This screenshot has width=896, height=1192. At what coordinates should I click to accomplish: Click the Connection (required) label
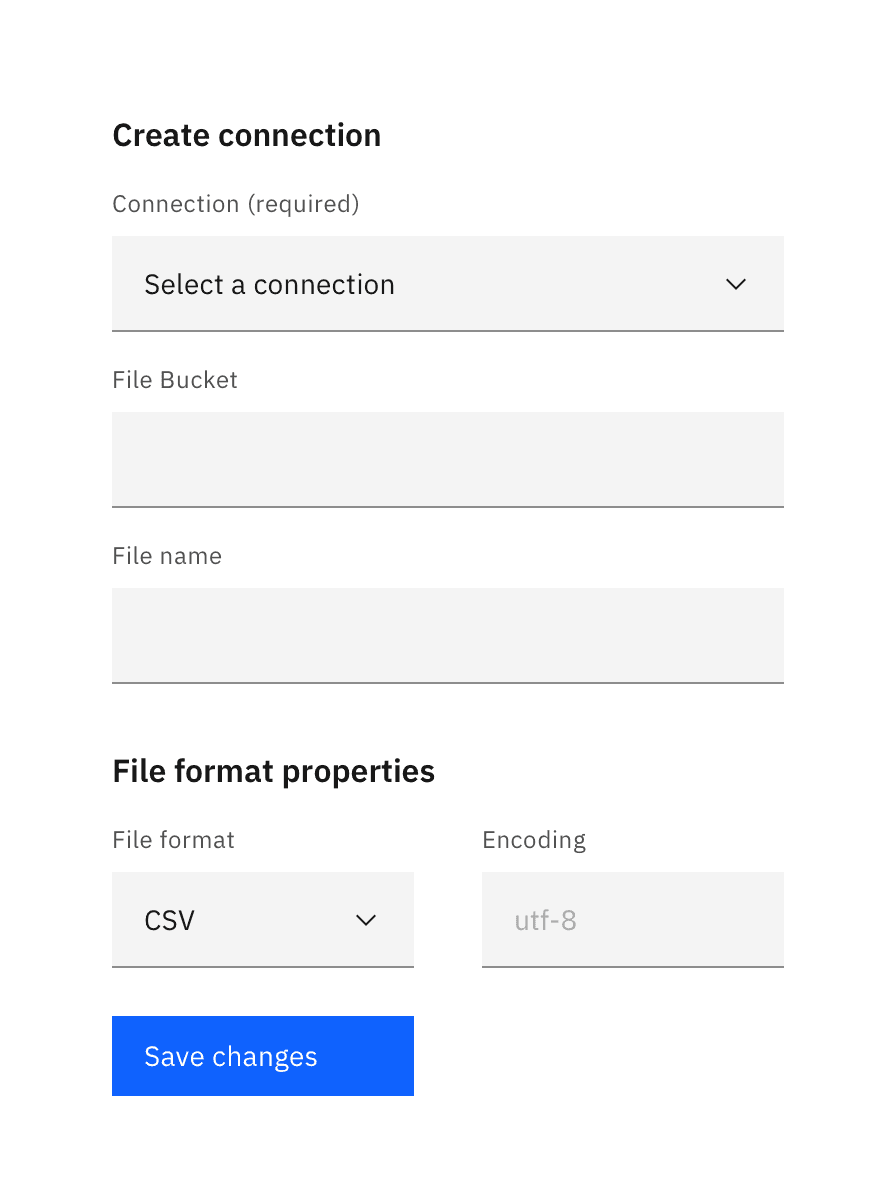[235, 204]
